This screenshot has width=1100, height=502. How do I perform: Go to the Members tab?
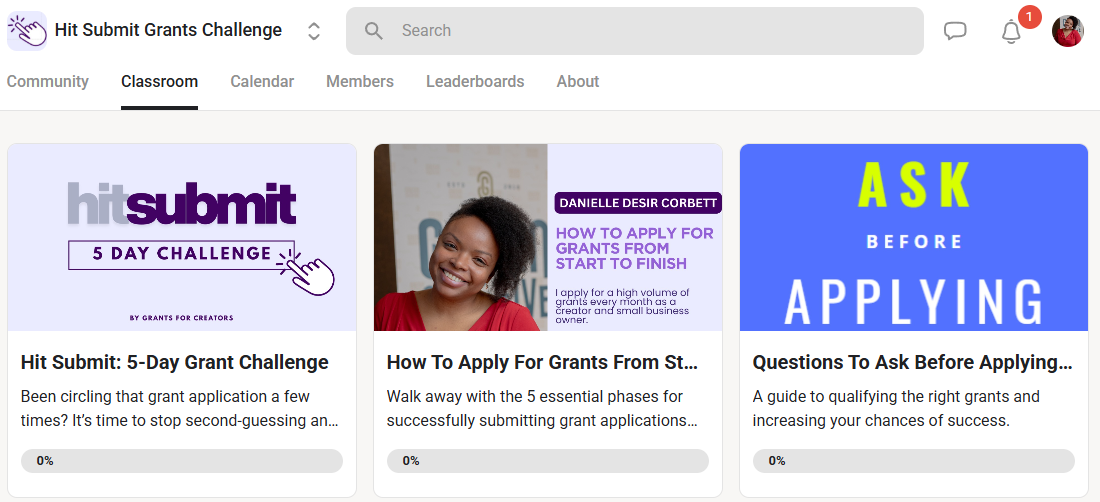pos(360,81)
